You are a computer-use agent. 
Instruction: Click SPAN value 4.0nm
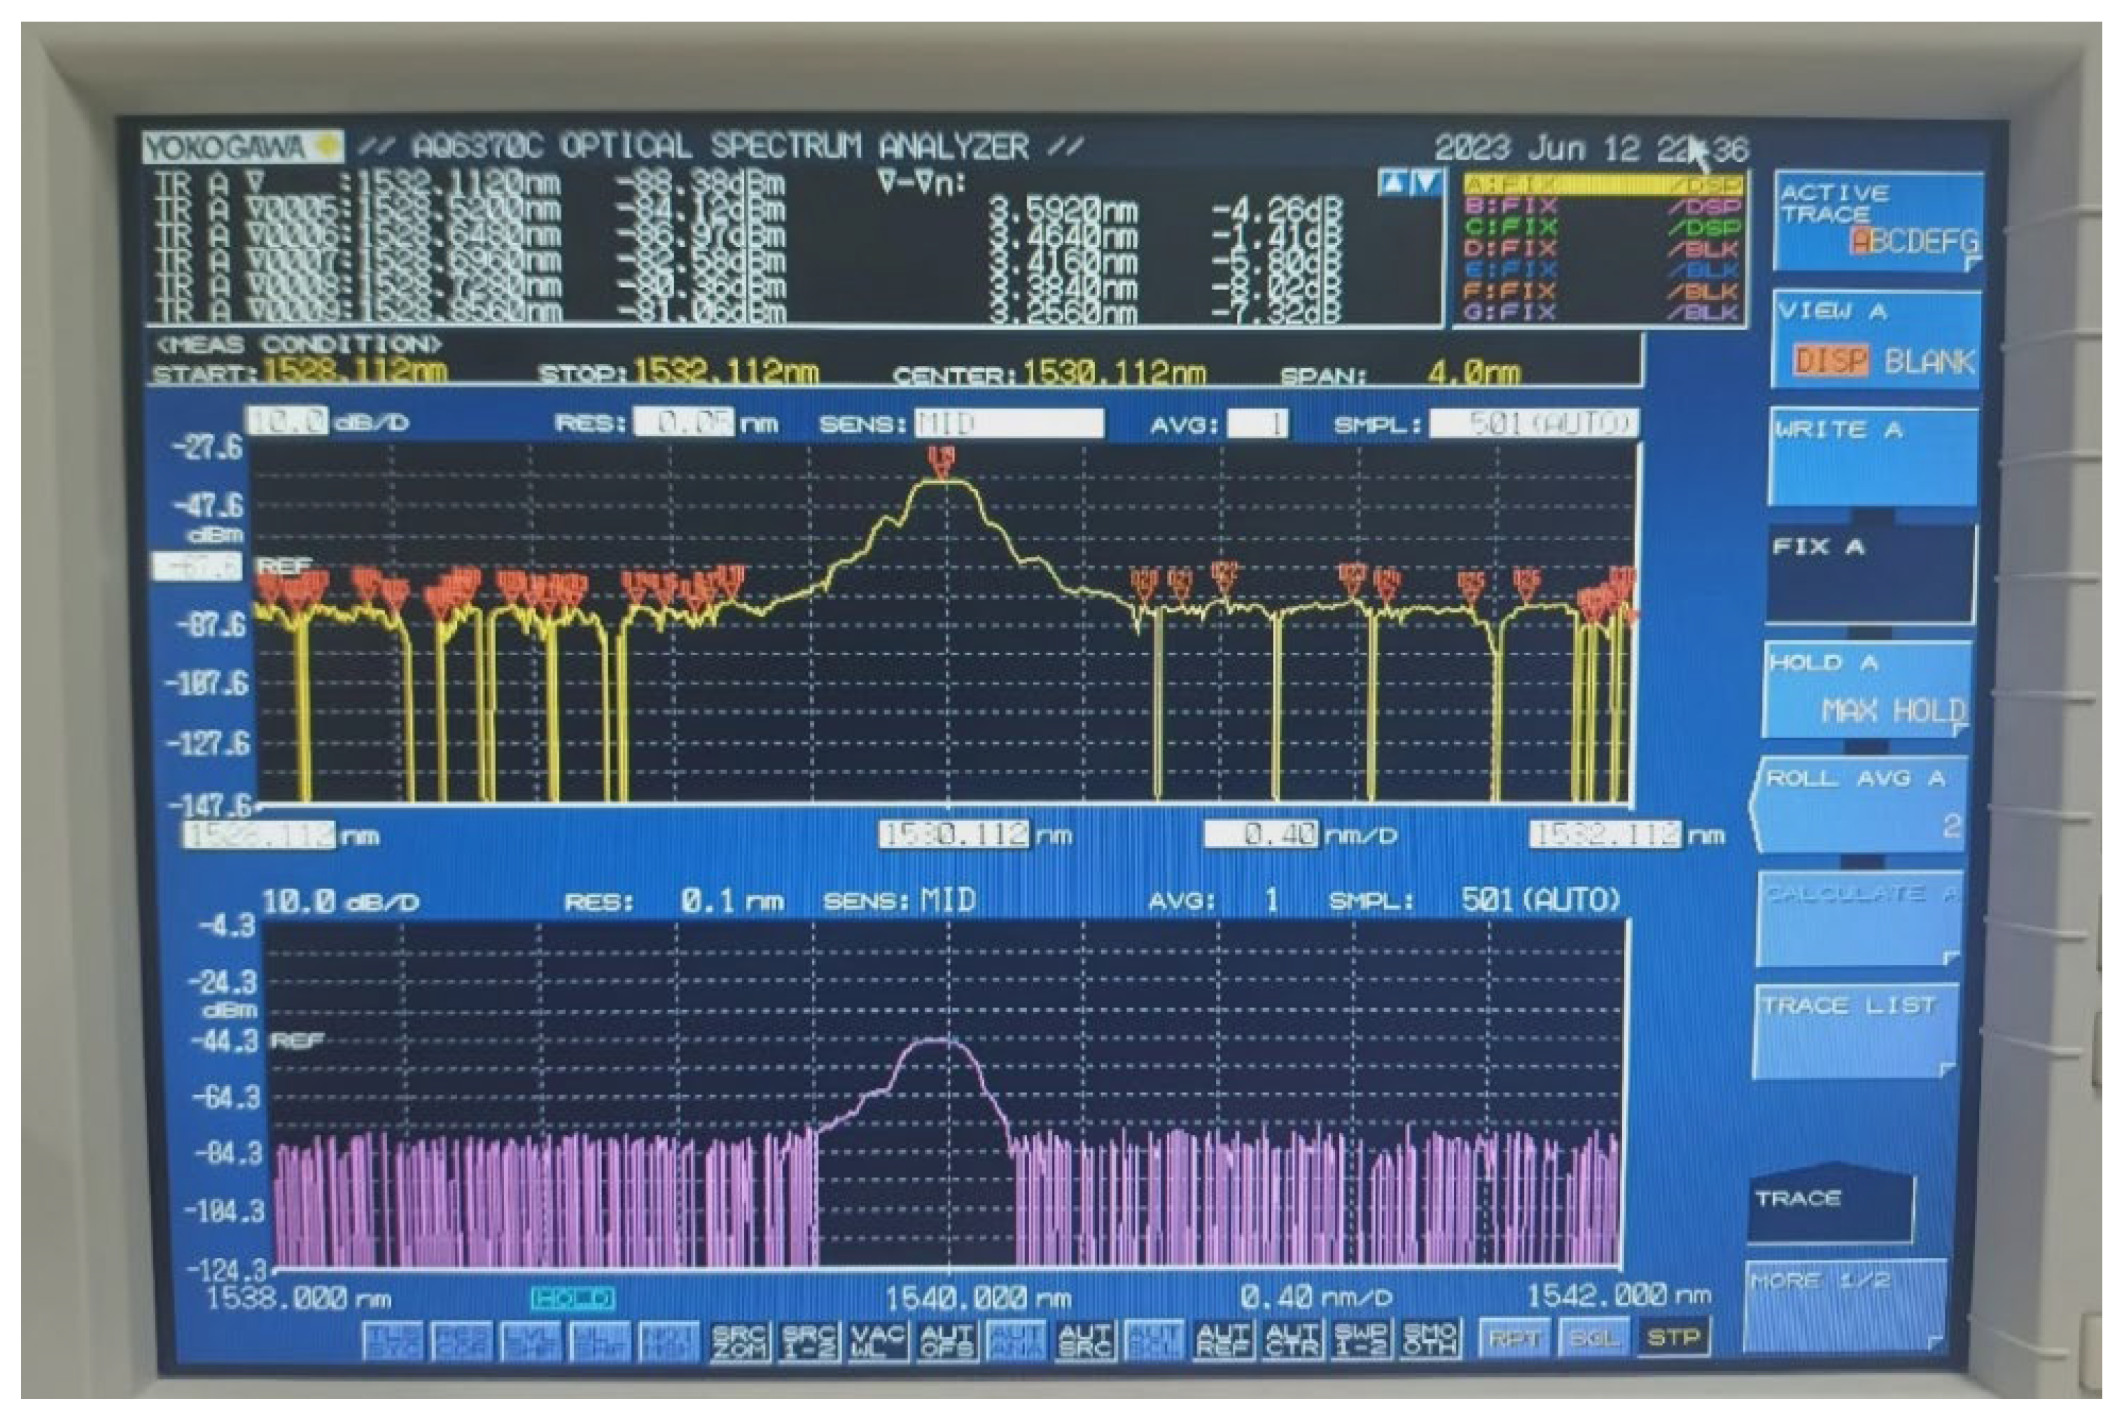[x=1473, y=373]
